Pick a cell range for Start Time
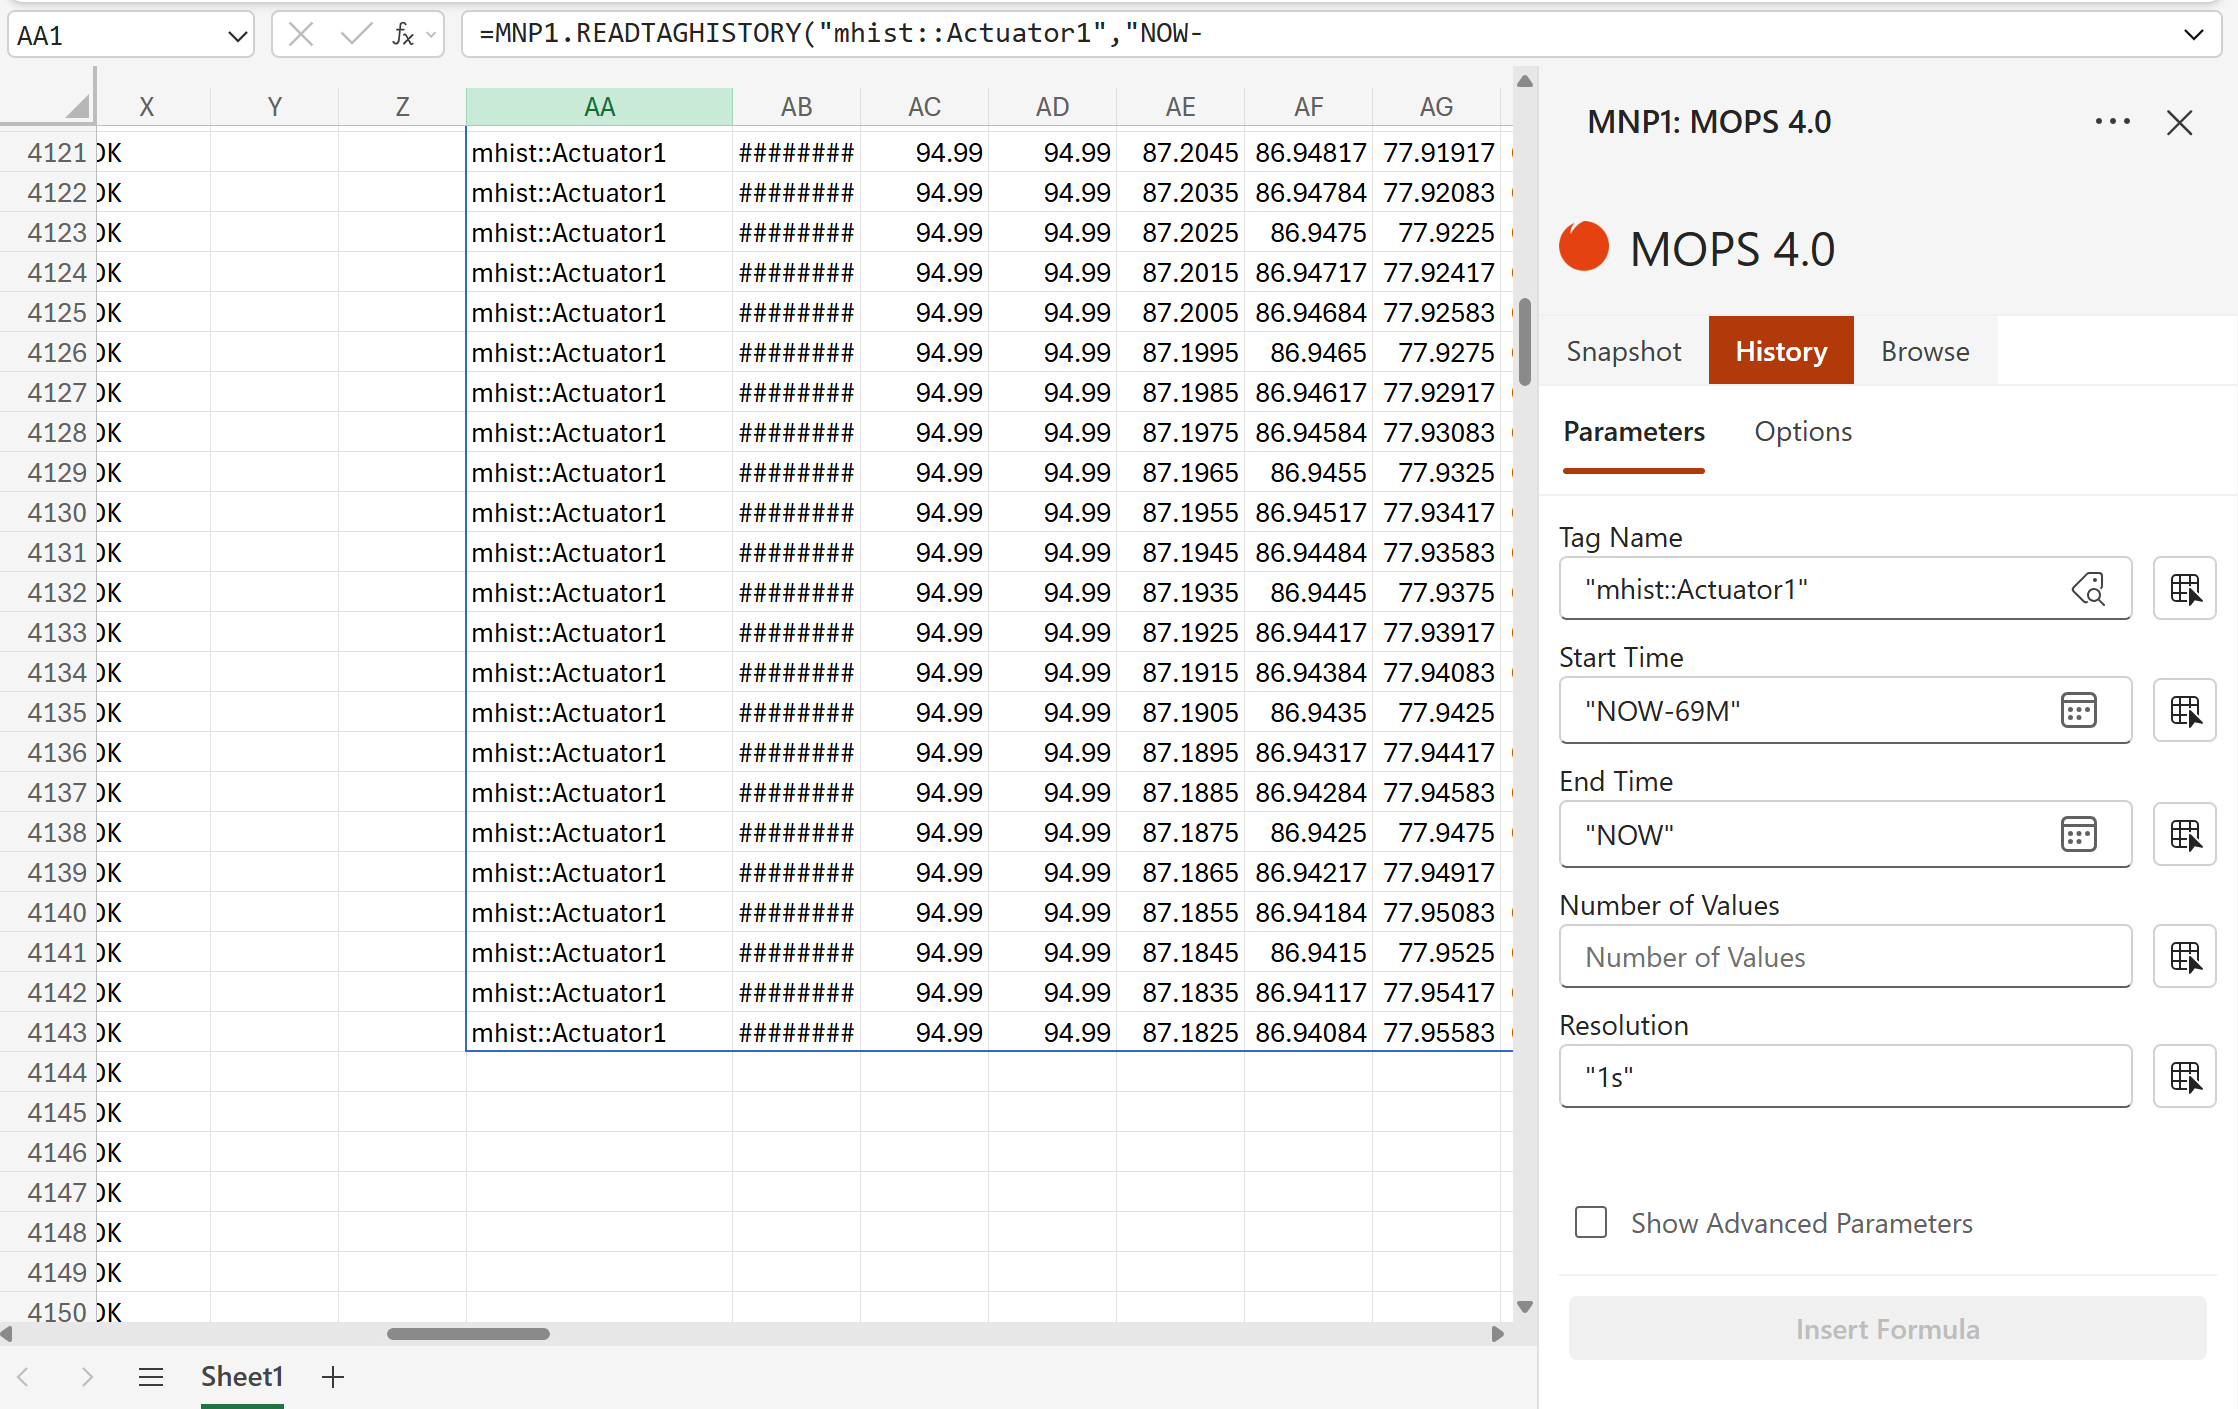 tap(2185, 711)
